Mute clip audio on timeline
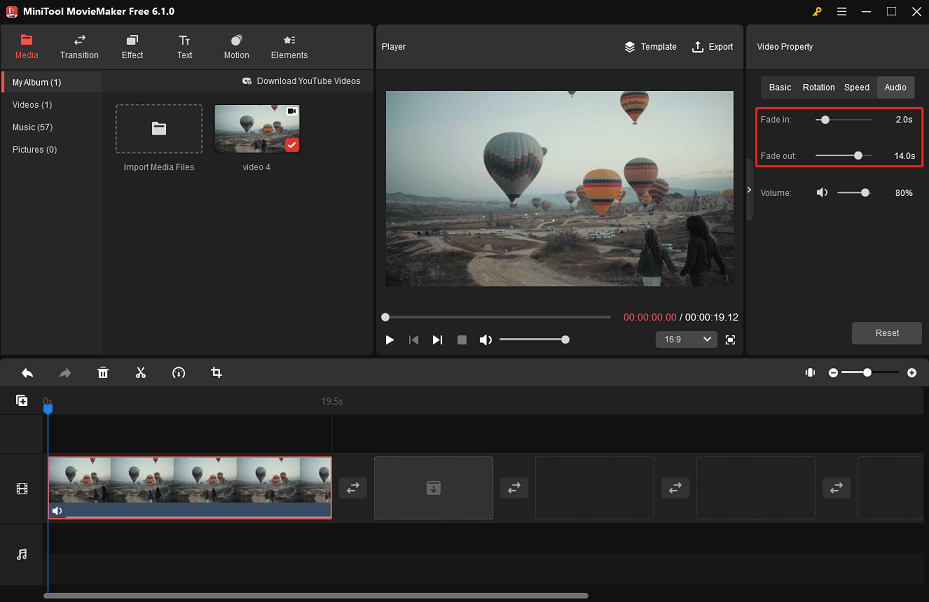Screen dimensions: 929x602 (x=57, y=511)
